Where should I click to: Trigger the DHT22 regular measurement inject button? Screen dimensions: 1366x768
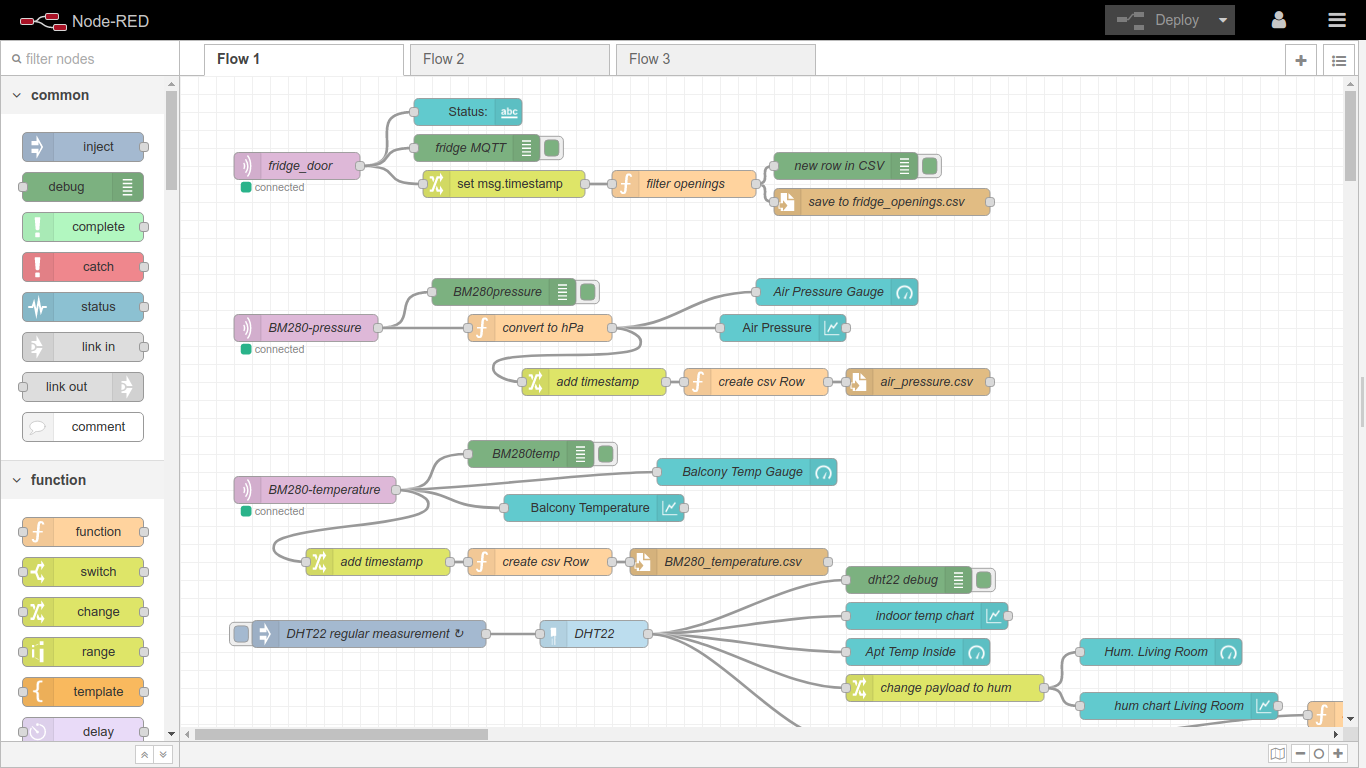click(x=241, y=634)
